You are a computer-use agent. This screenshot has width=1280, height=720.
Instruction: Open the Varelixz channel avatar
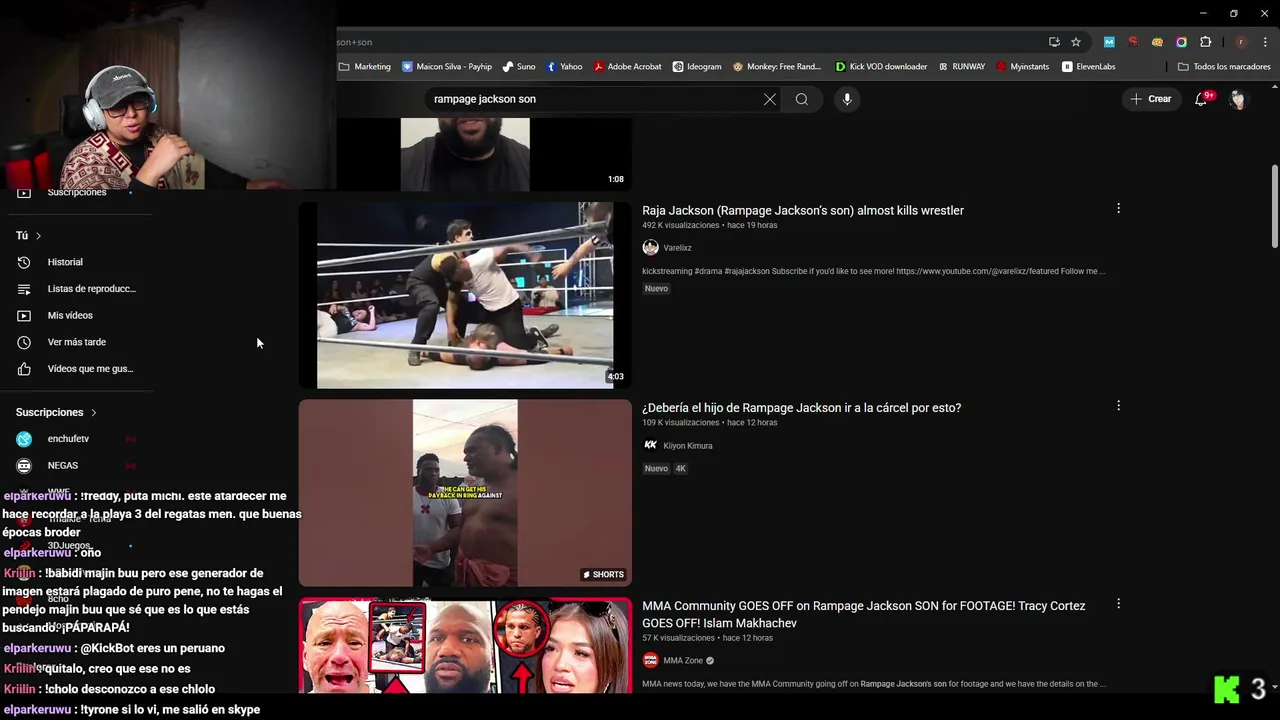(x=650, y=248)
